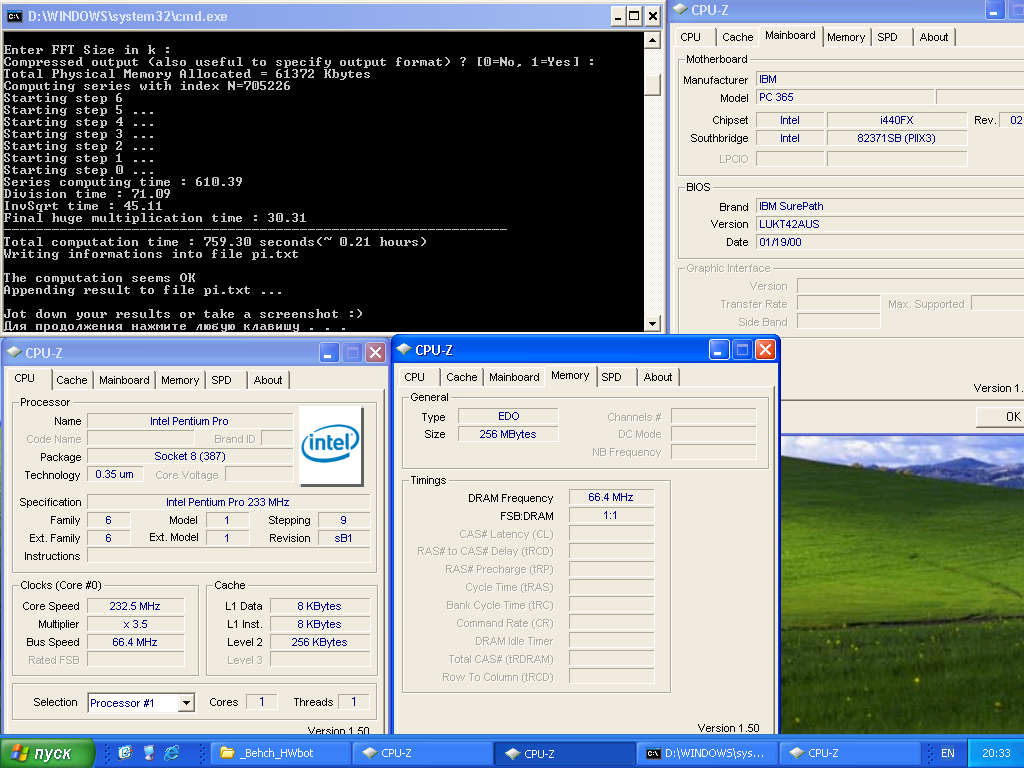The width and height of the screenshot is (1024, 768).
Task: Open About tab in Memory CPU-Z window
Action: click(x=657, y=377)
